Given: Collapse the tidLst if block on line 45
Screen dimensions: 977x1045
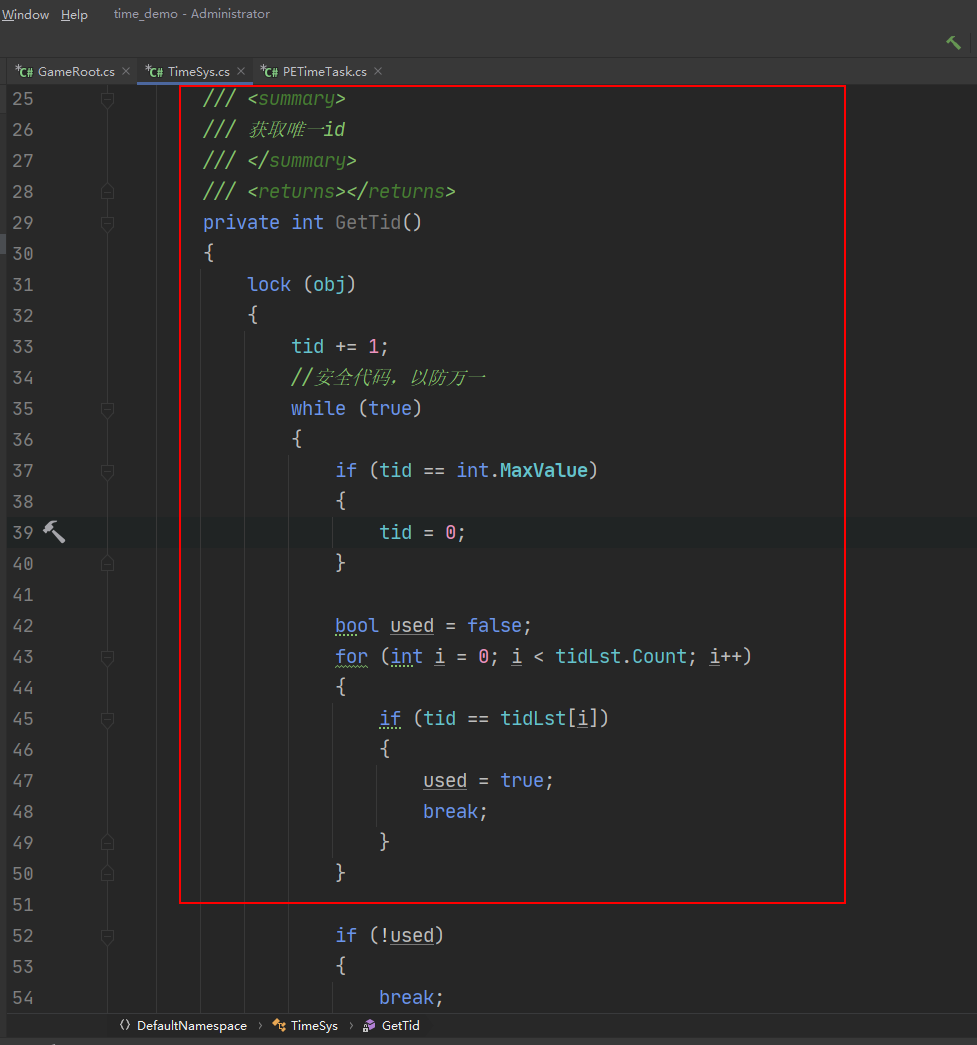Looking at the screenshot, I should (107, 719).
